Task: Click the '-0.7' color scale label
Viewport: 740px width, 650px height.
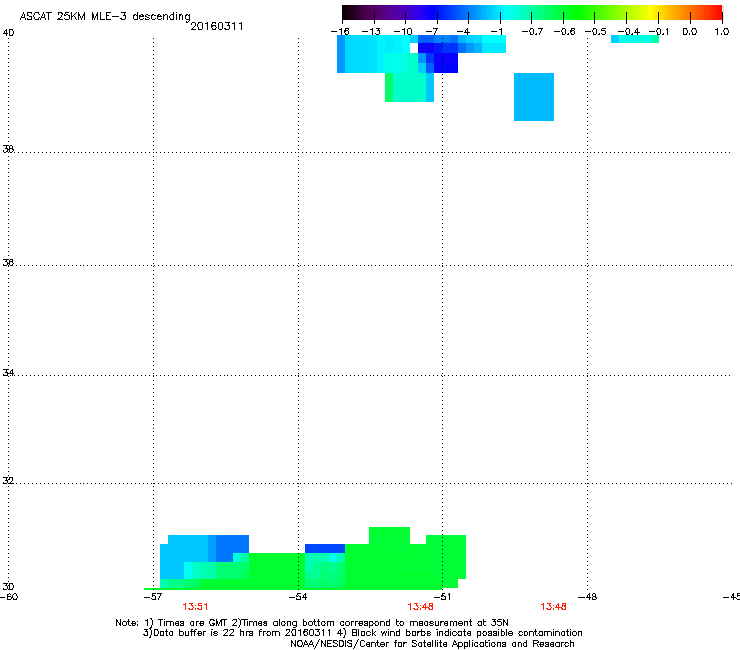Action: pos(532,32)
